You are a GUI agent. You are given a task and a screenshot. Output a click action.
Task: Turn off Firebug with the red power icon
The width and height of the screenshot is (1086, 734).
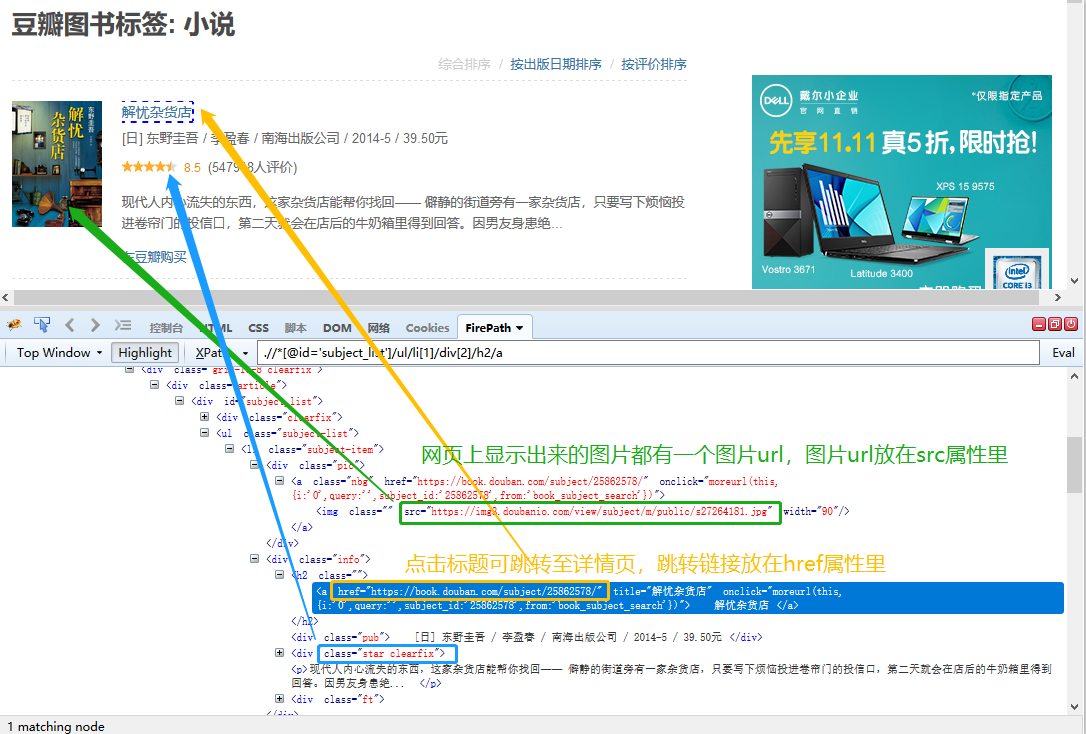click(1071, 324)
